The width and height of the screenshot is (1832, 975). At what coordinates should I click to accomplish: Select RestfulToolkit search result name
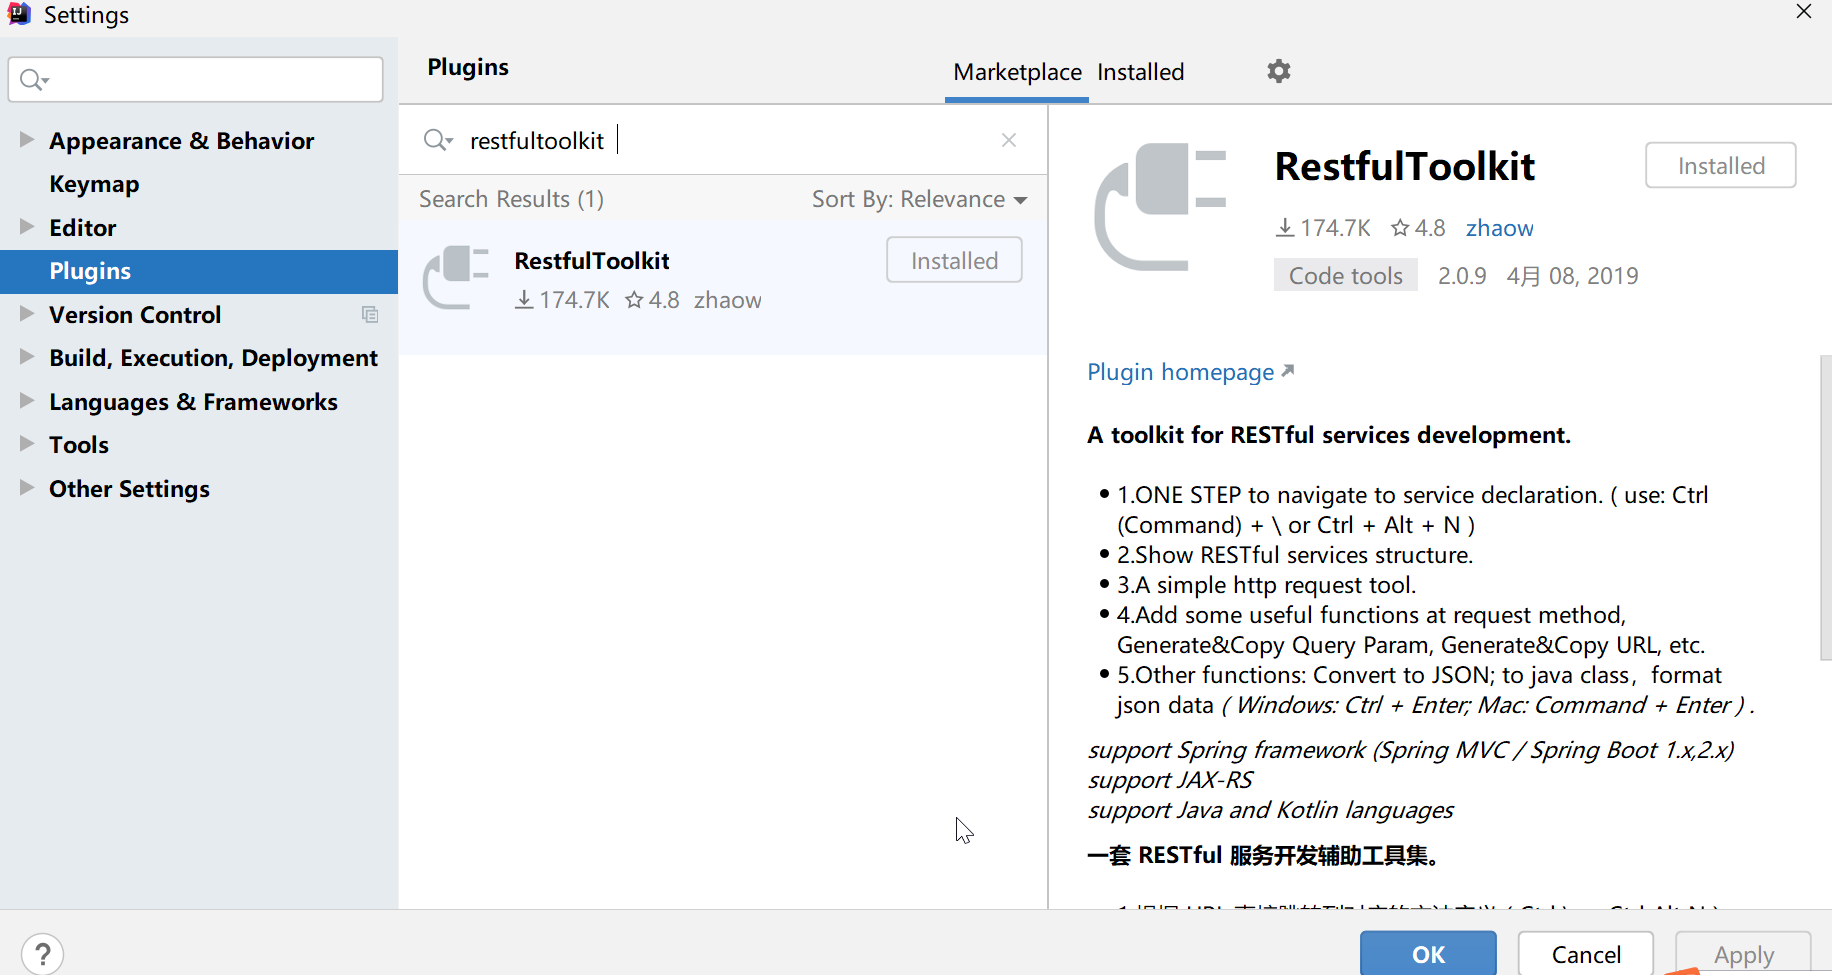tap(592, 261)
